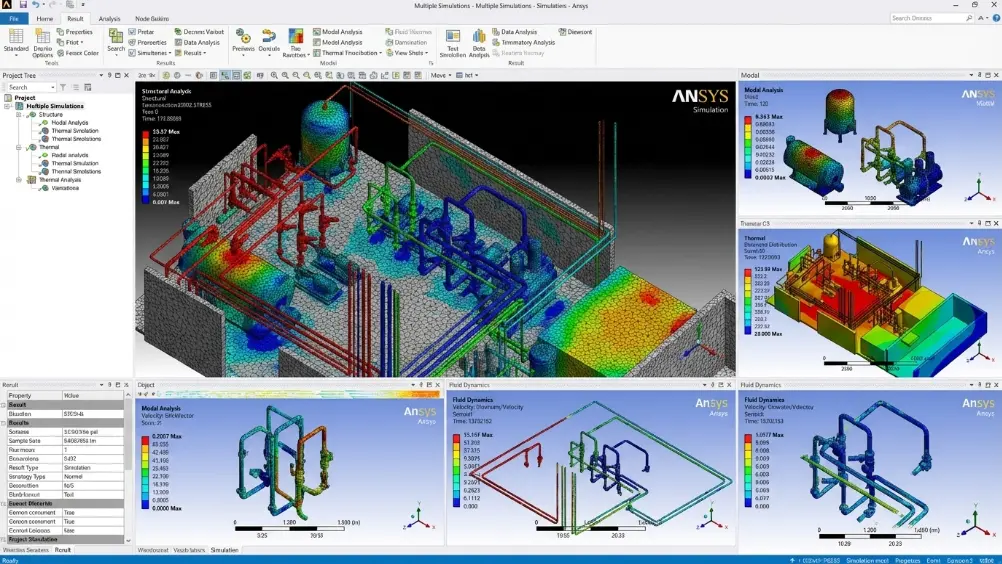Click the Dronio Options icon
Viewport: 1002px width, 564px height.
(42, 36)
